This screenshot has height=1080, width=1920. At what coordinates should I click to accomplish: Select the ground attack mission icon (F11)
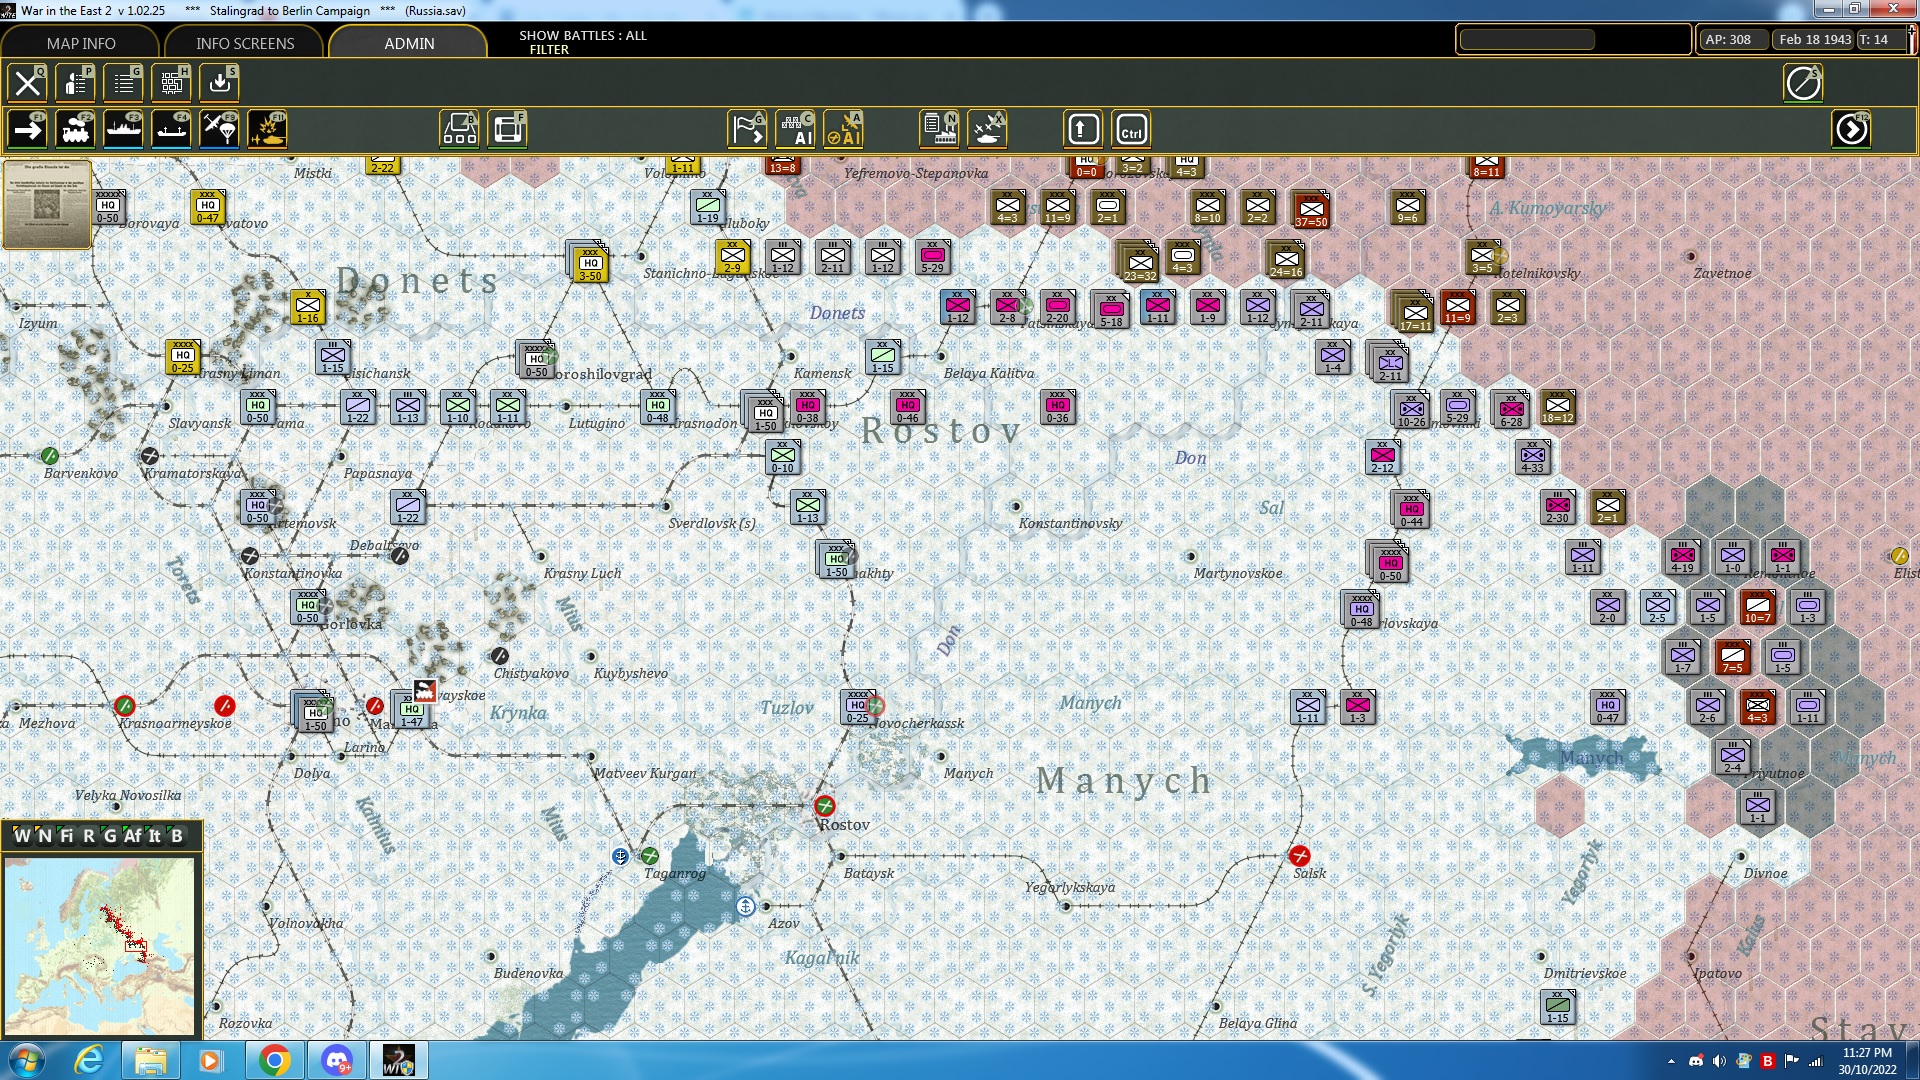tap(267, 128)
